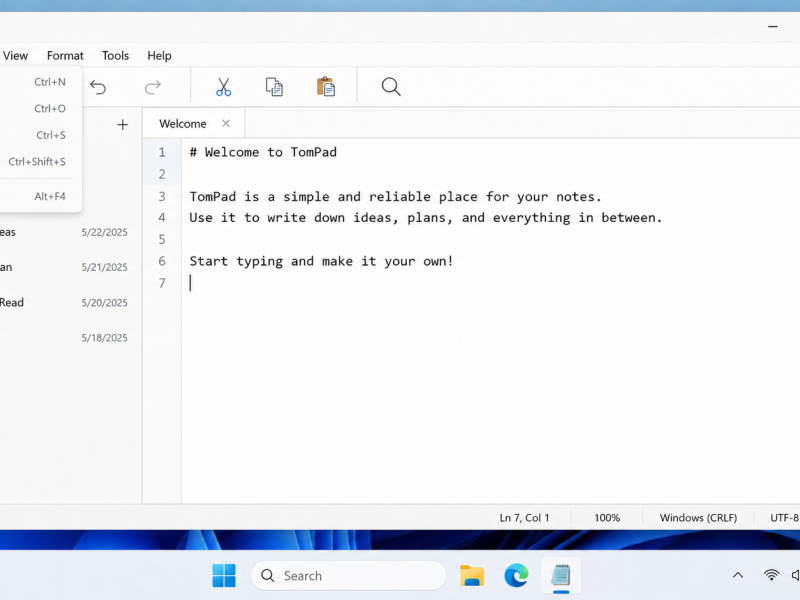Add a new note with plus icon
This screenshot has height=600, width=800.
[x=122, y=124]
